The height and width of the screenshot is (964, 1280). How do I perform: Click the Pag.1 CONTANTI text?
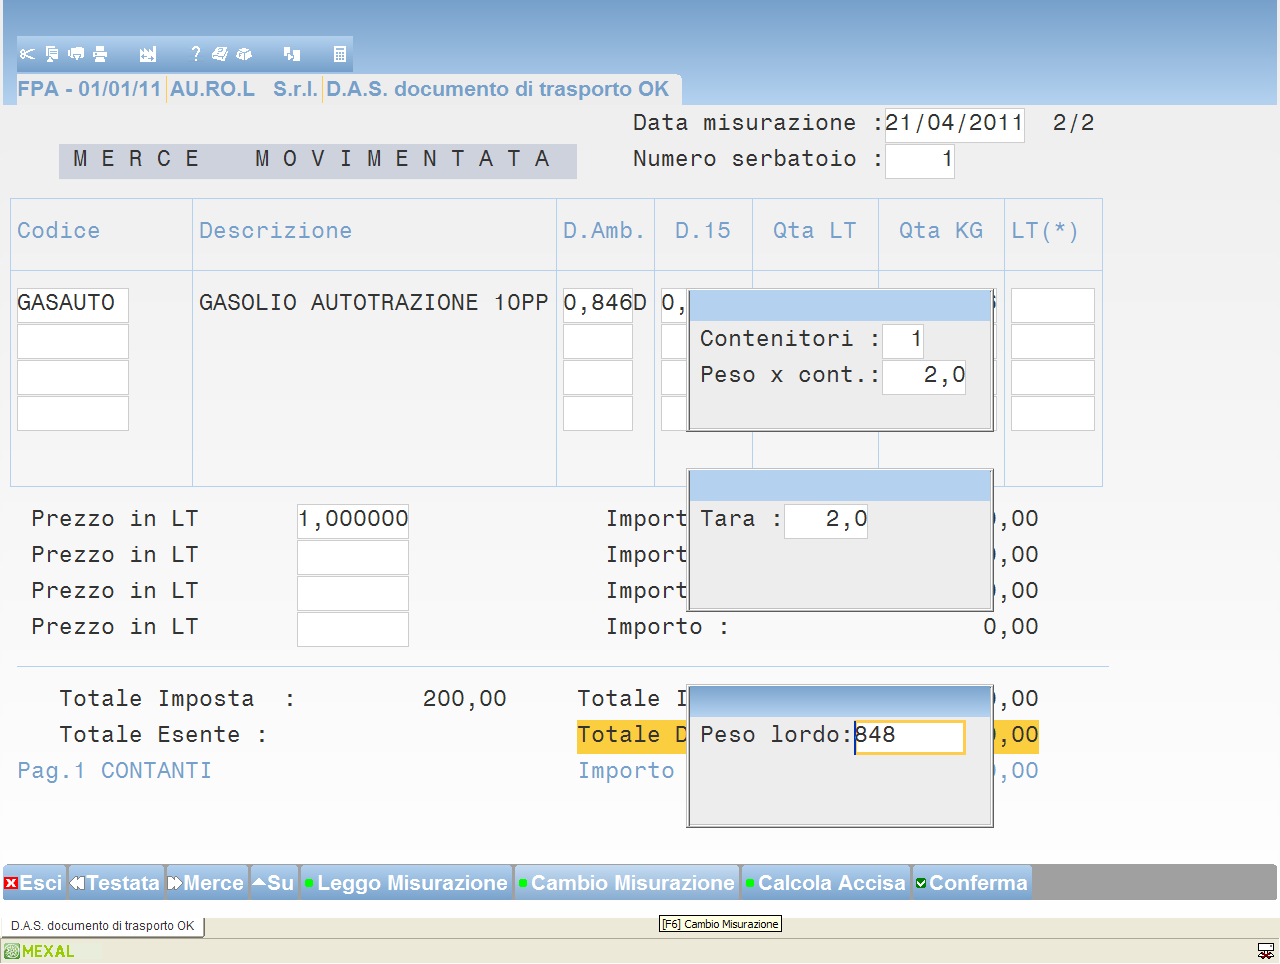coord(114,771)
